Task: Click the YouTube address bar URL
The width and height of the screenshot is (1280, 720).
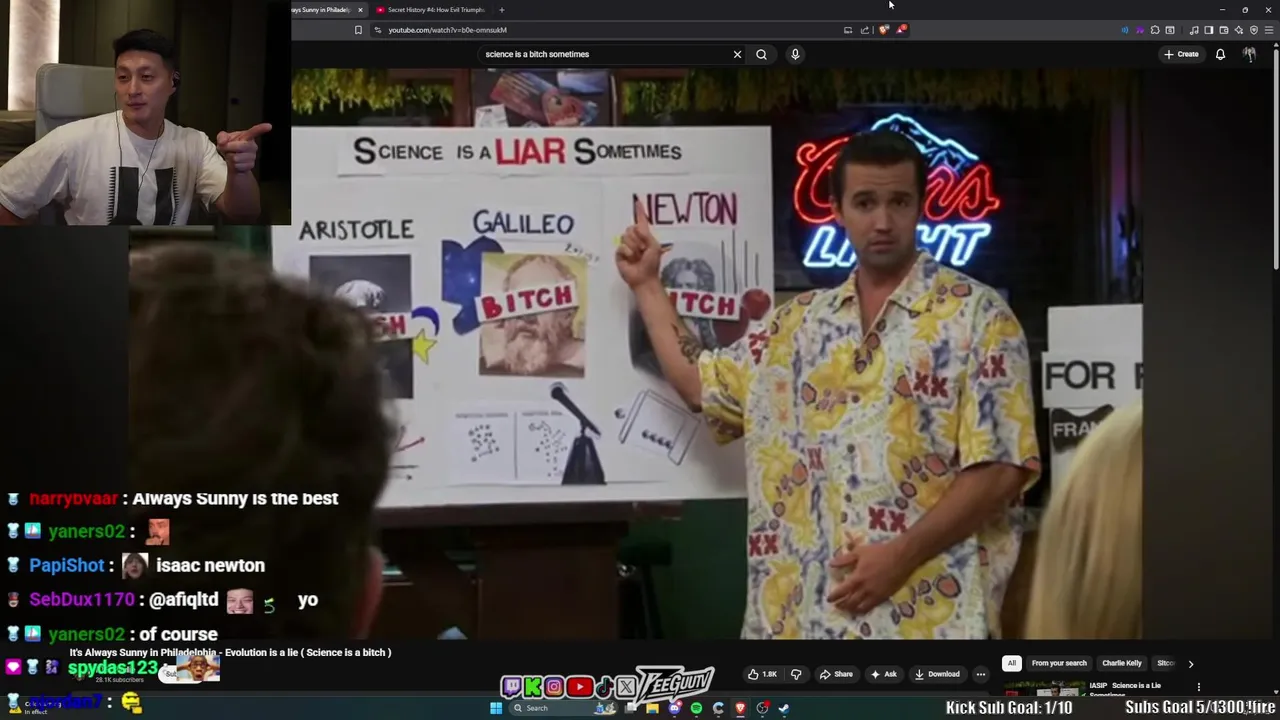Action: (x=447, y=30)
